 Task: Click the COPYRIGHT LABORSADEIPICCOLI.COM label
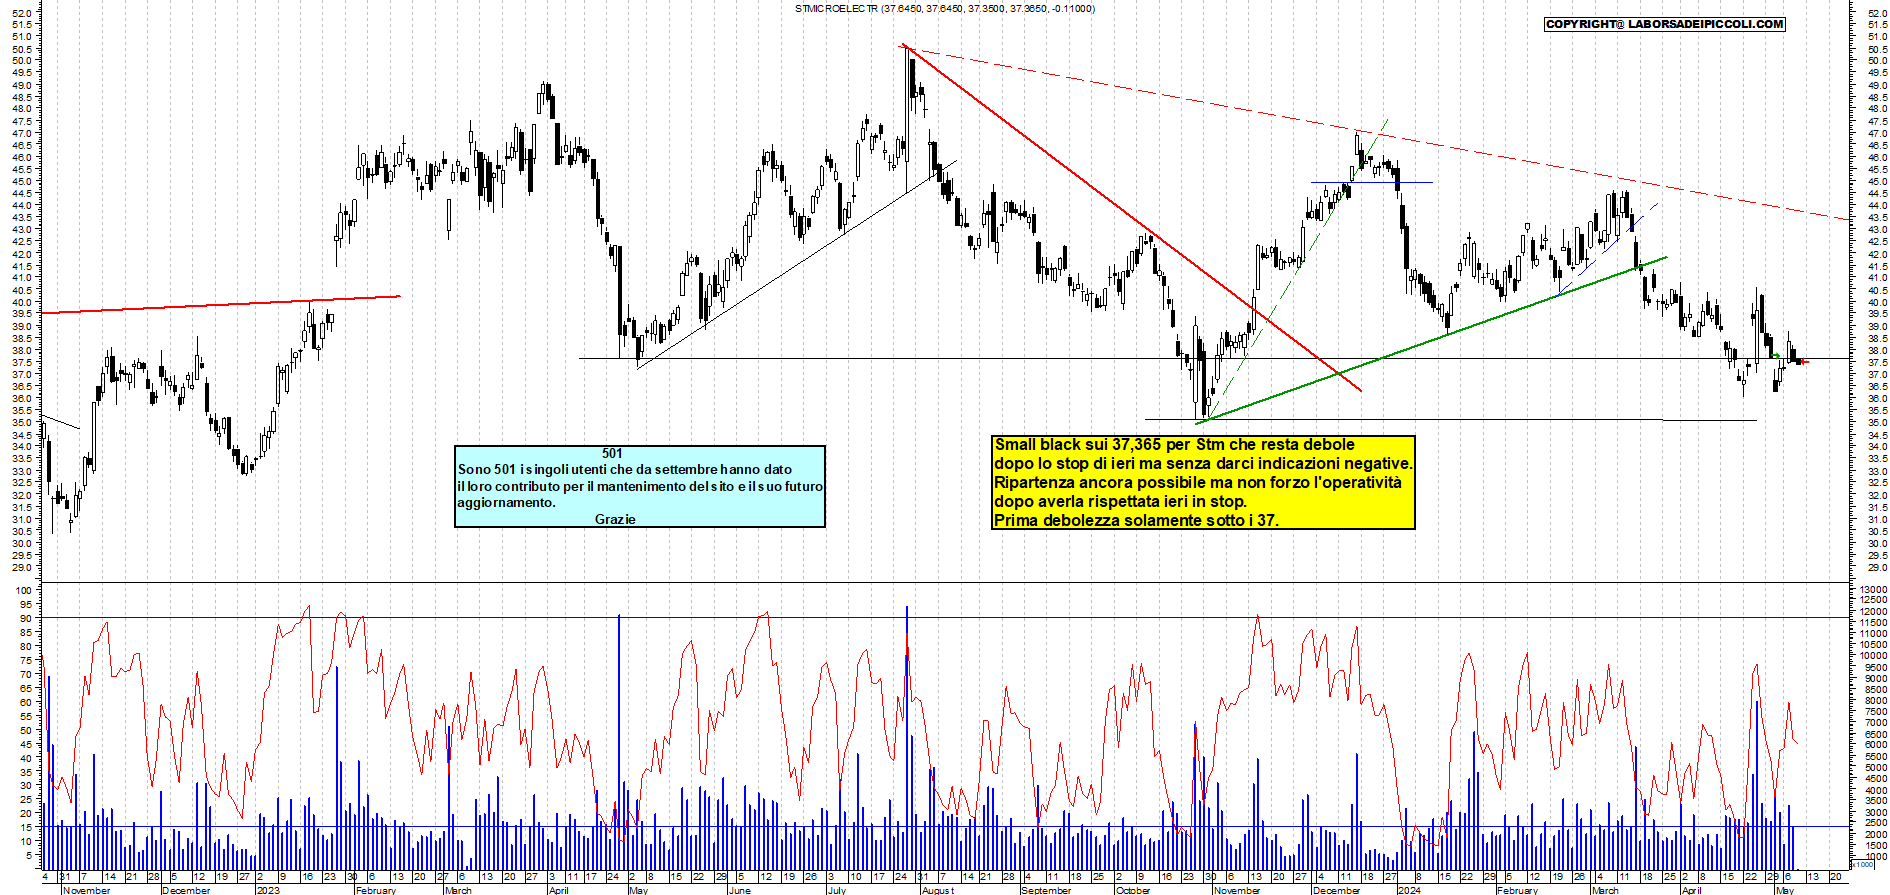coord(1664,24)
